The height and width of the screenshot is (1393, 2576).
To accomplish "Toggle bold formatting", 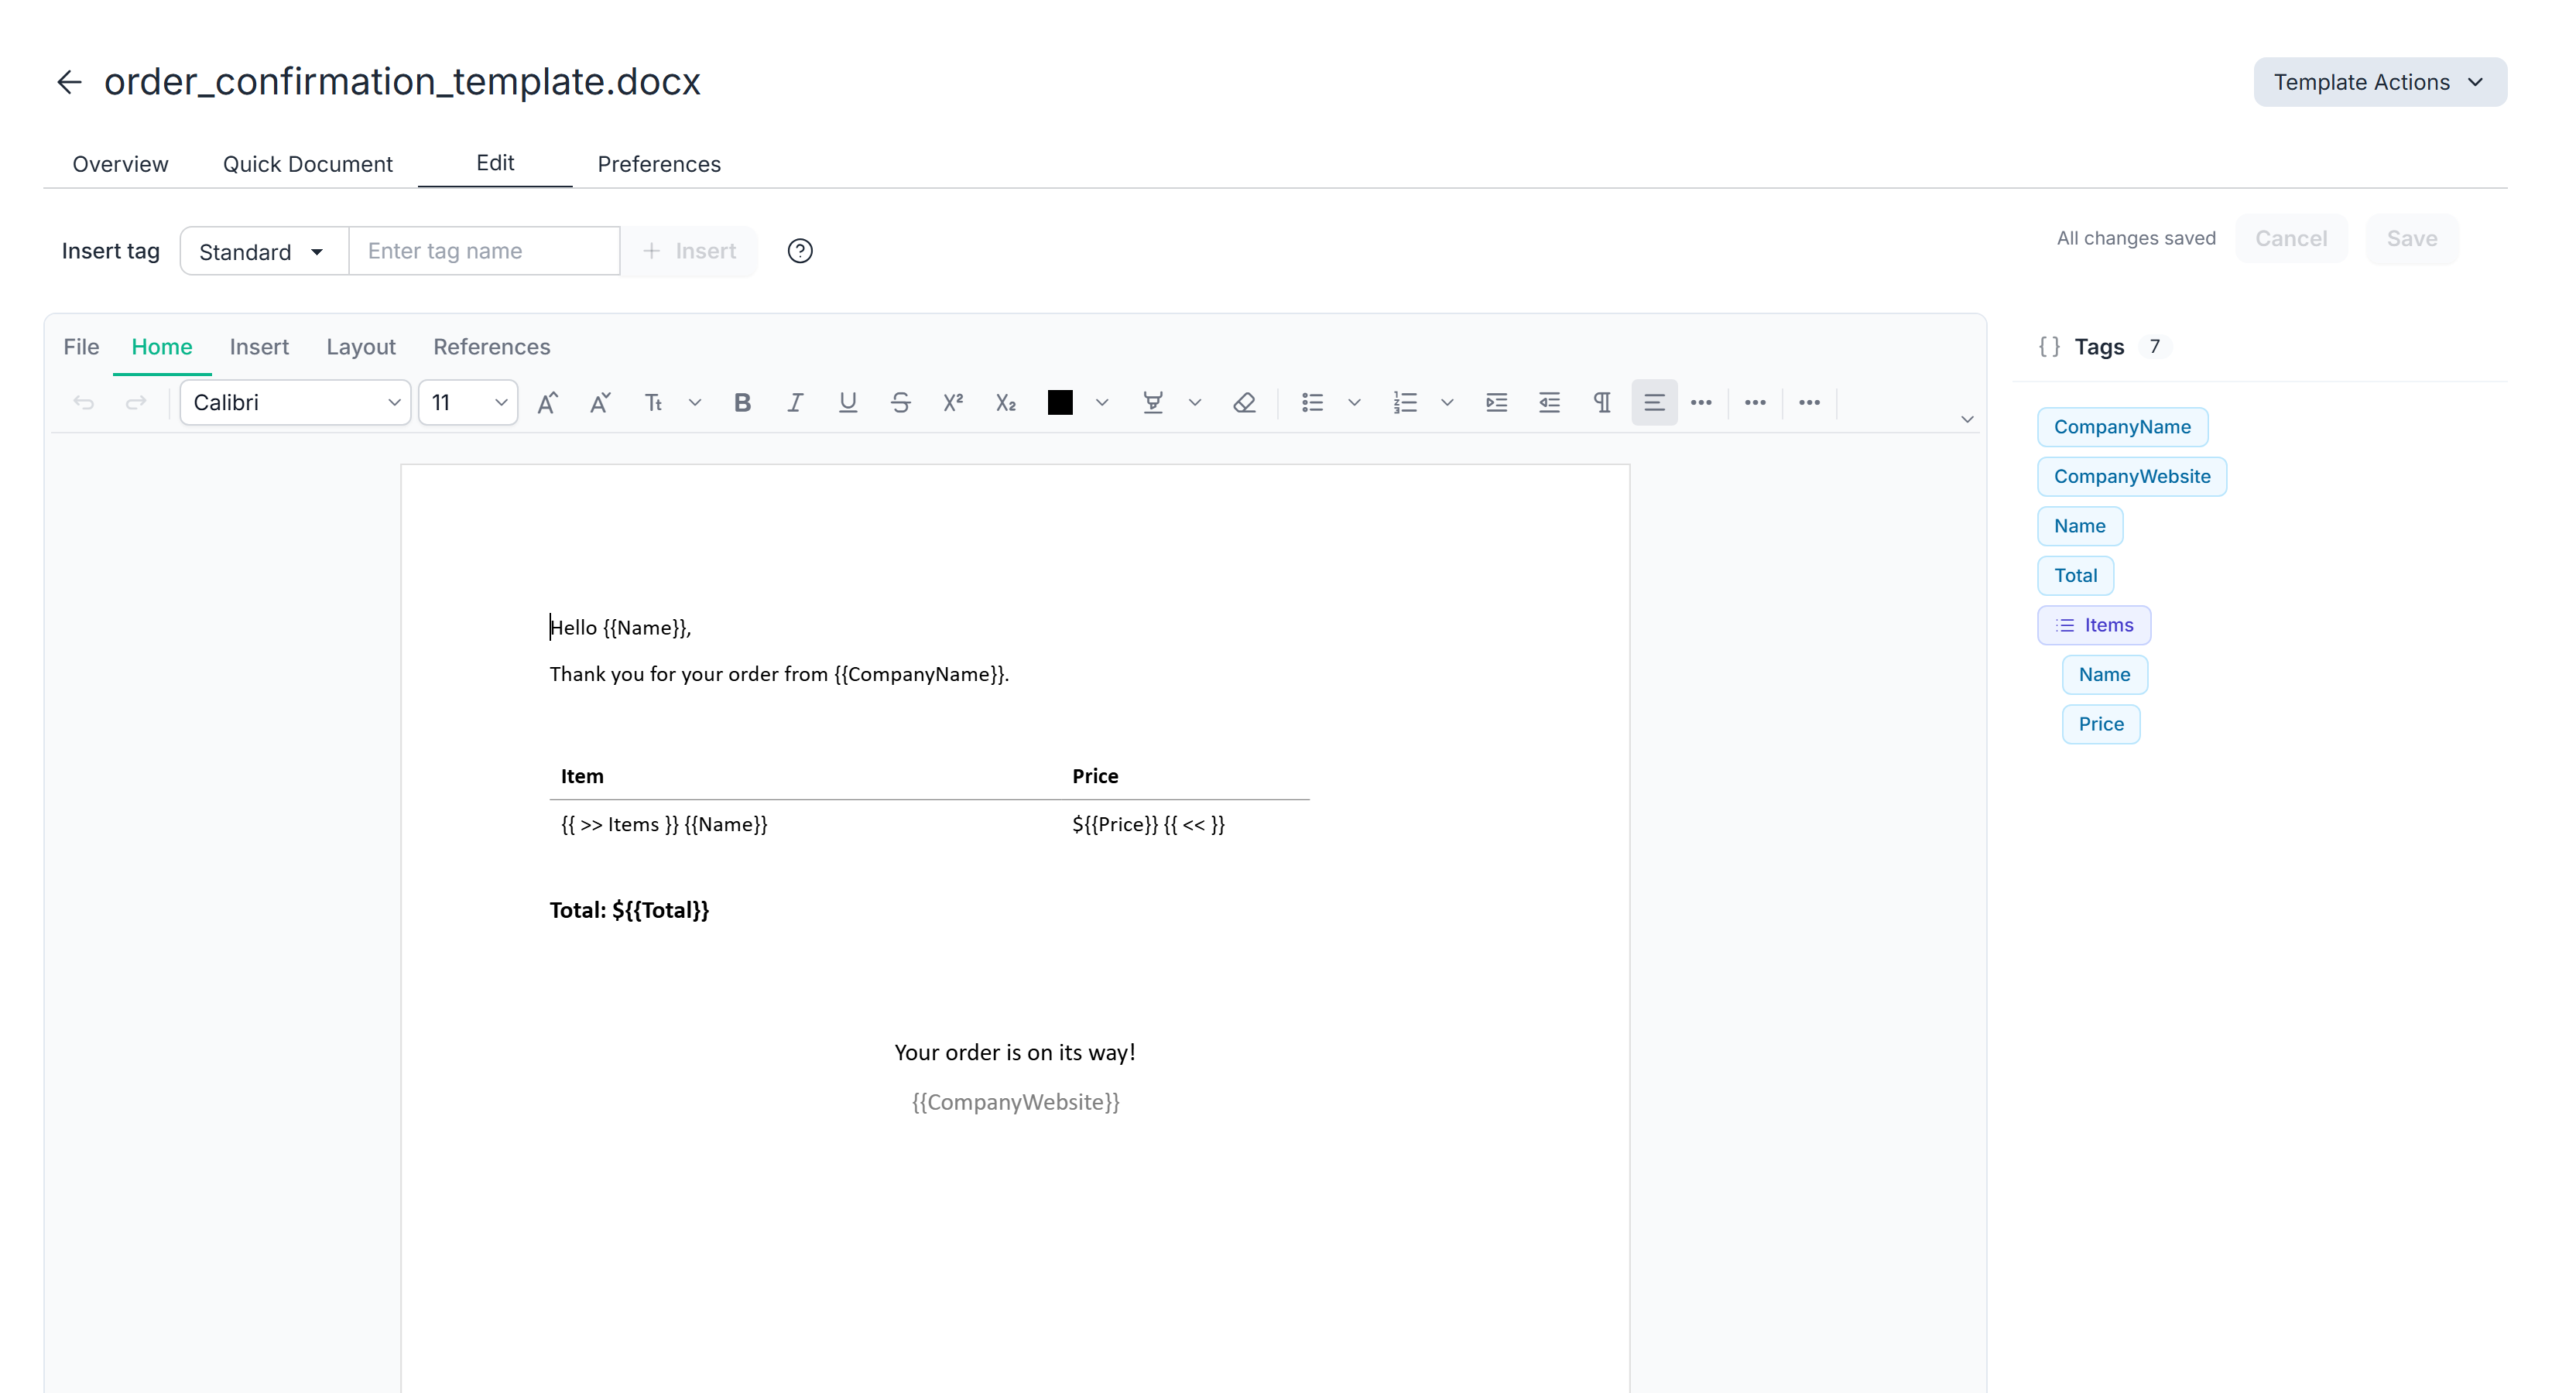I will [x=742, y=402].
